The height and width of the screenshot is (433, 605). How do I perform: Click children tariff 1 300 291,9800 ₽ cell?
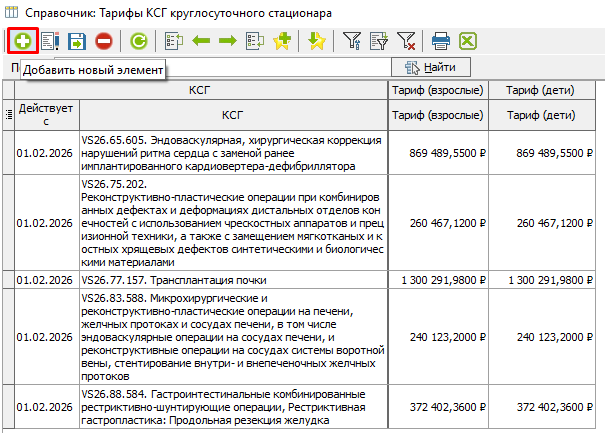point(542,280)
